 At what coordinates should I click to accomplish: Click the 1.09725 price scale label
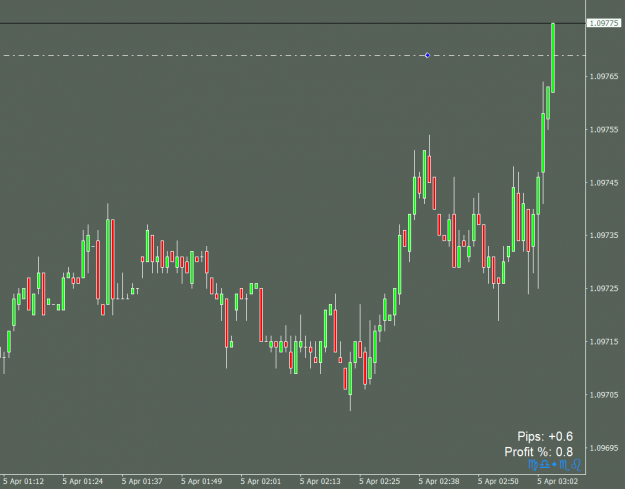pyautogui.click(x=604, y=288)
